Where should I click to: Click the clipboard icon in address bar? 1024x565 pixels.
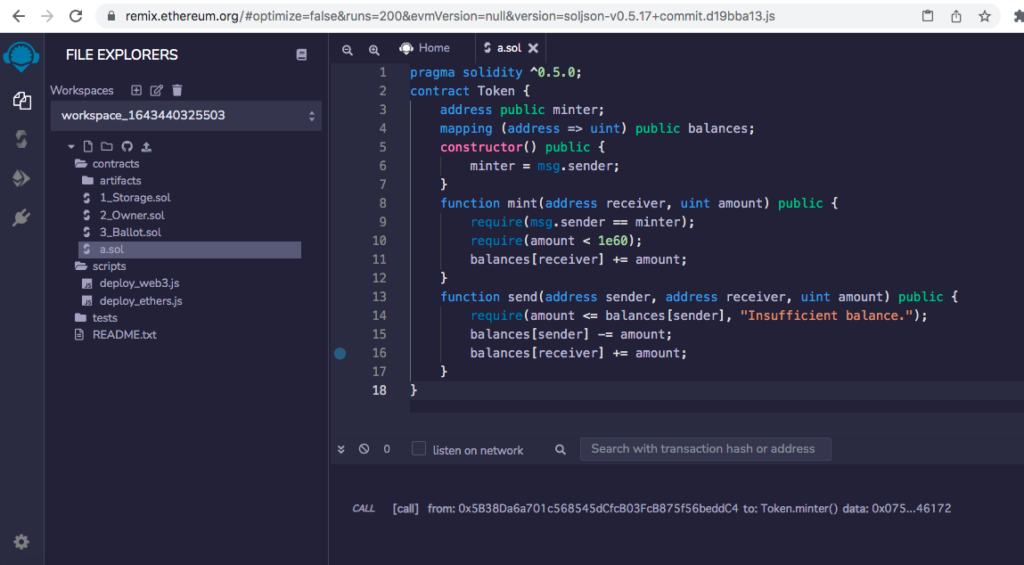[x=927, y=16]
